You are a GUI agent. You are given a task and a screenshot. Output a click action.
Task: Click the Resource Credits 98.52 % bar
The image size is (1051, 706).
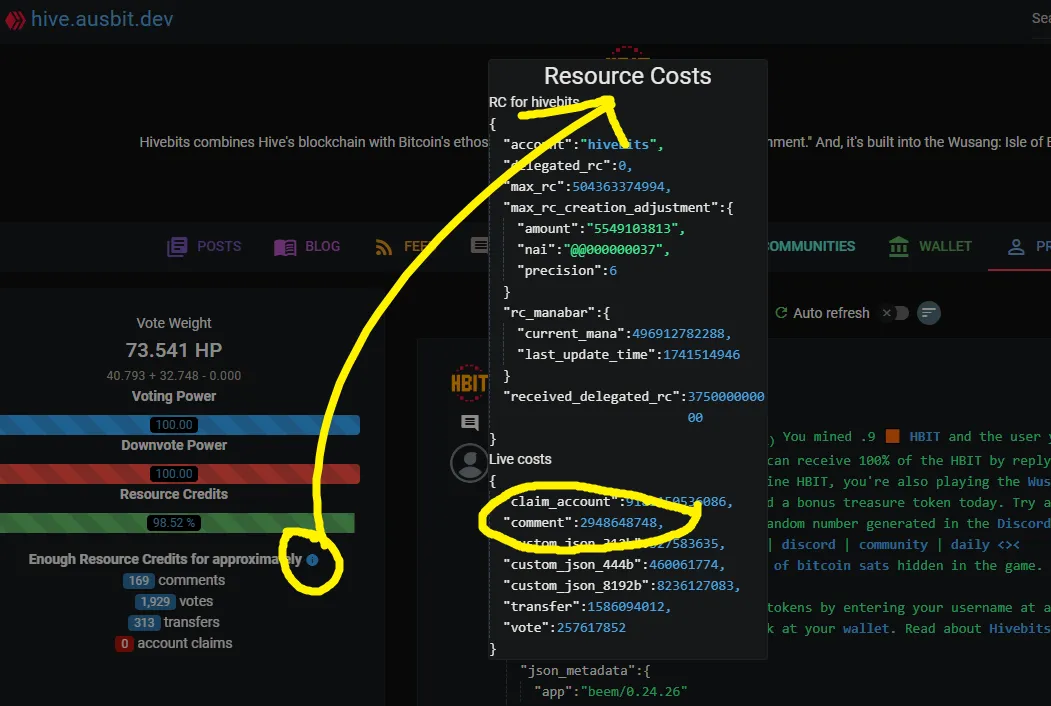point(177,523)
